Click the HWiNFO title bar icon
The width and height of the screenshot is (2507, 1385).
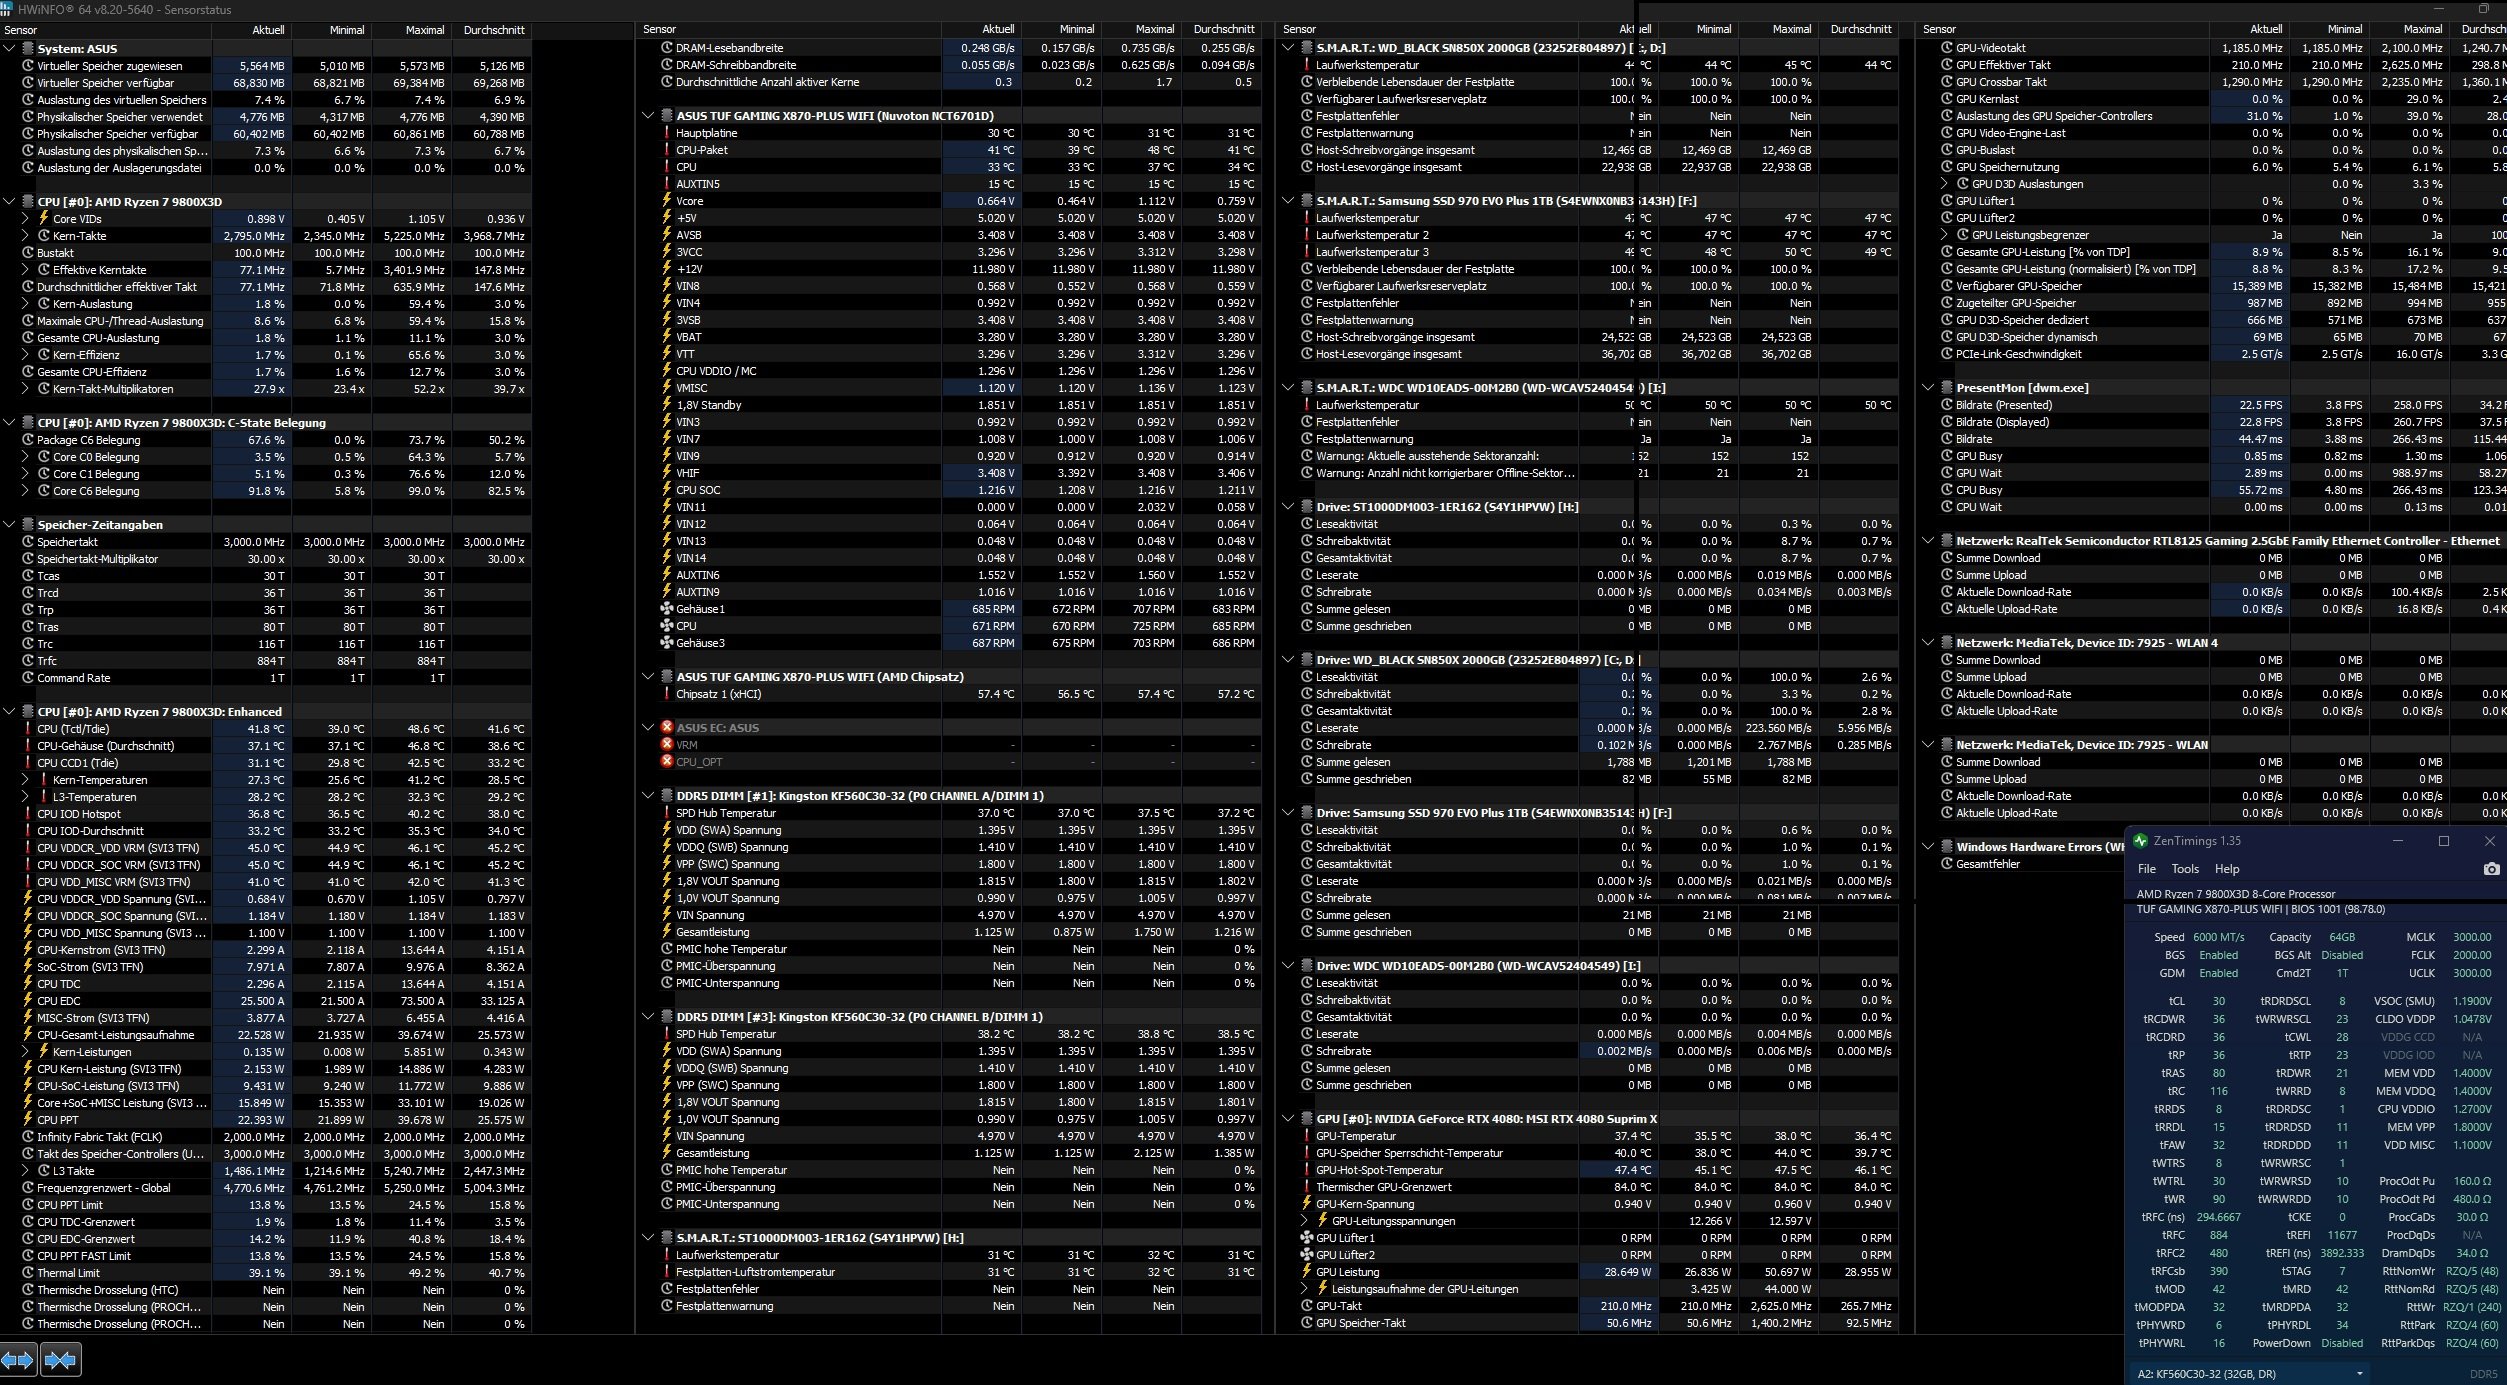9,9
